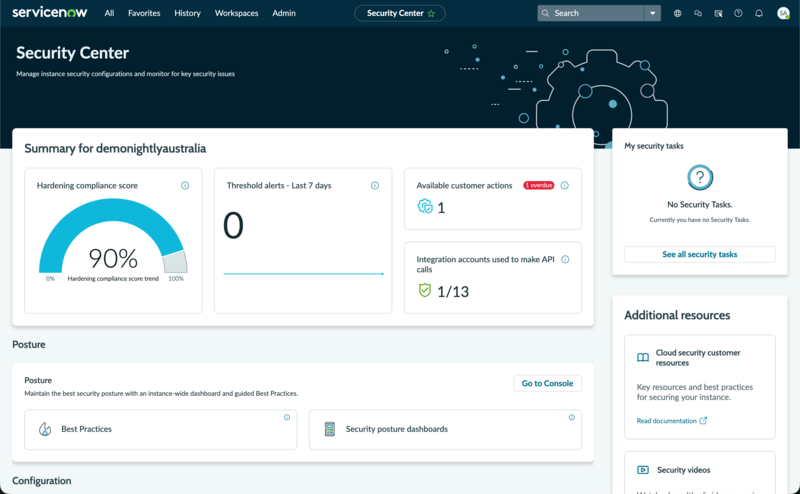
Task: Click the green shield check icon
Action: (424, 290)
